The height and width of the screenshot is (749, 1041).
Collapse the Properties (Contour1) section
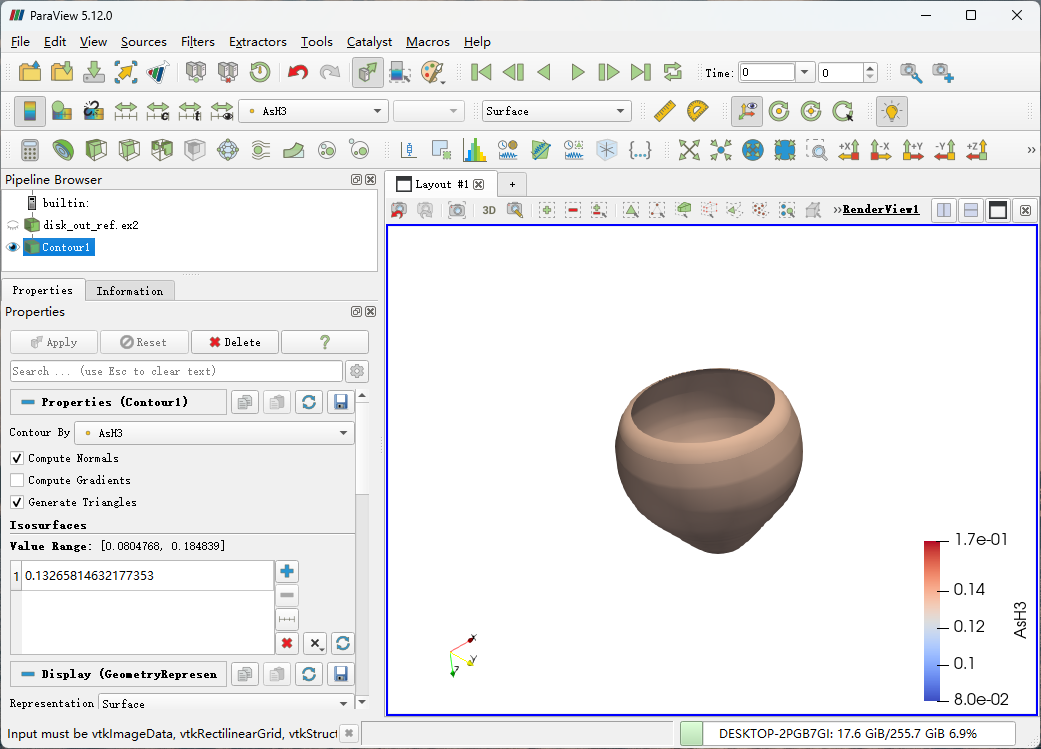coord(28,402)
